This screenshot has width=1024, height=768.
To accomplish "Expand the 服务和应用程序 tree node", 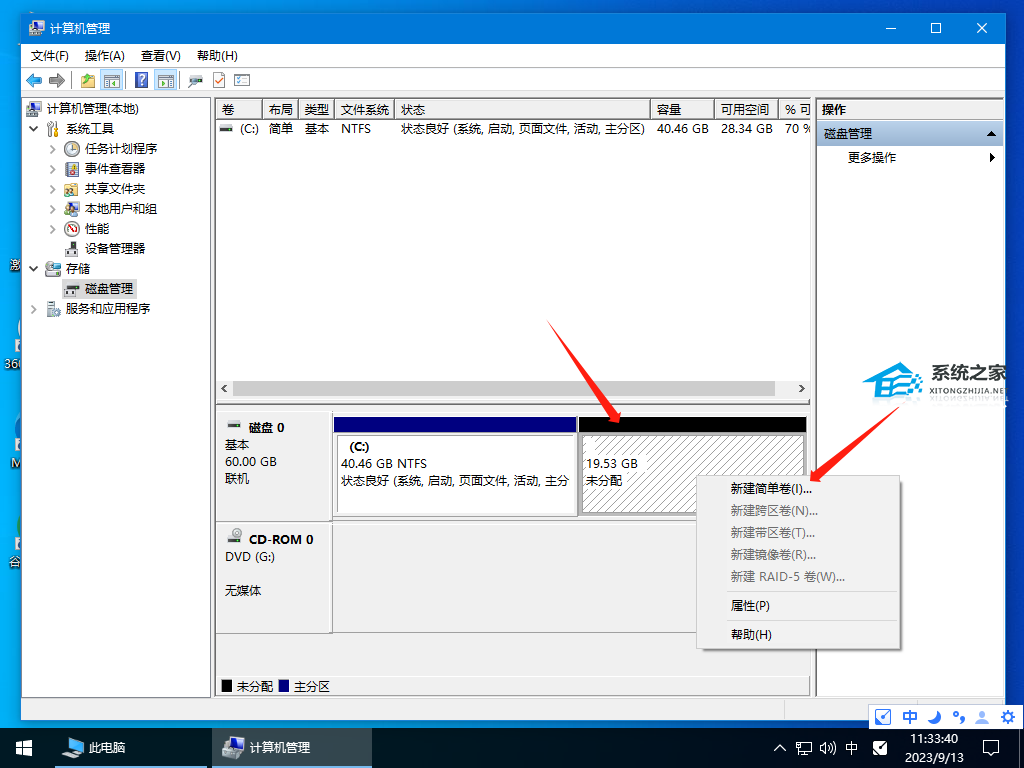I will tap(34, 309).
